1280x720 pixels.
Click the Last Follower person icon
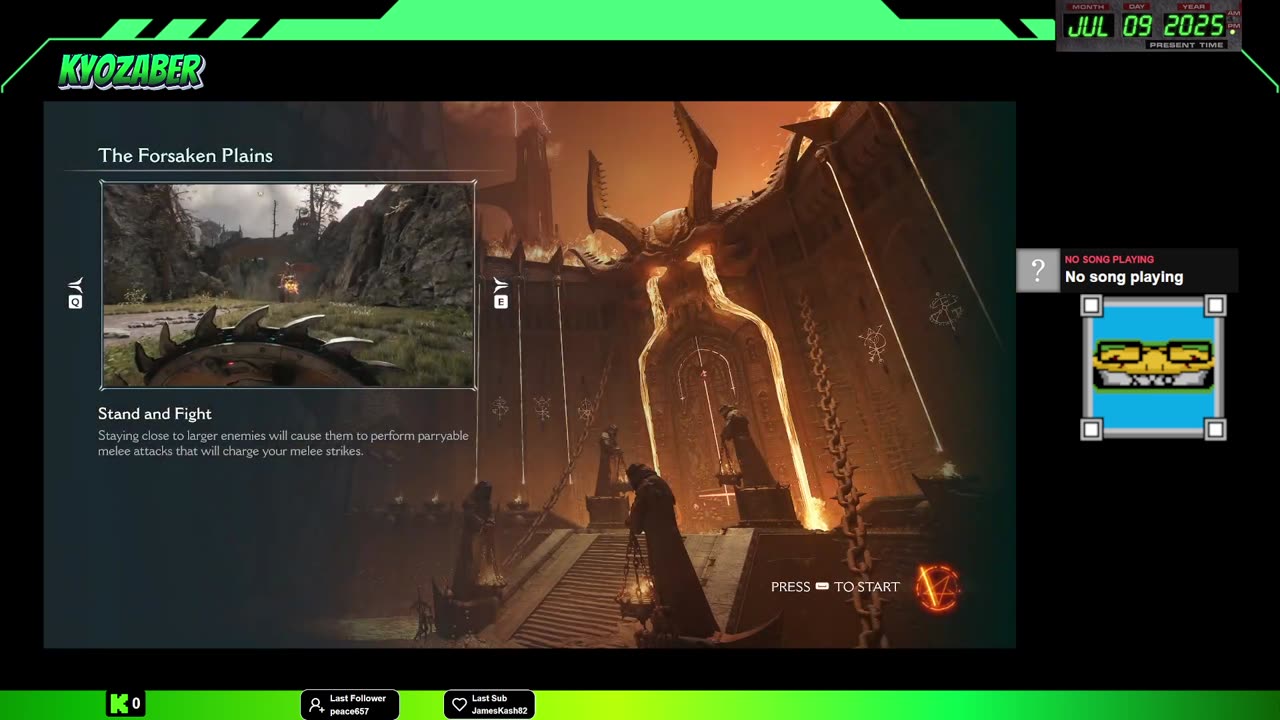(316, 705)
